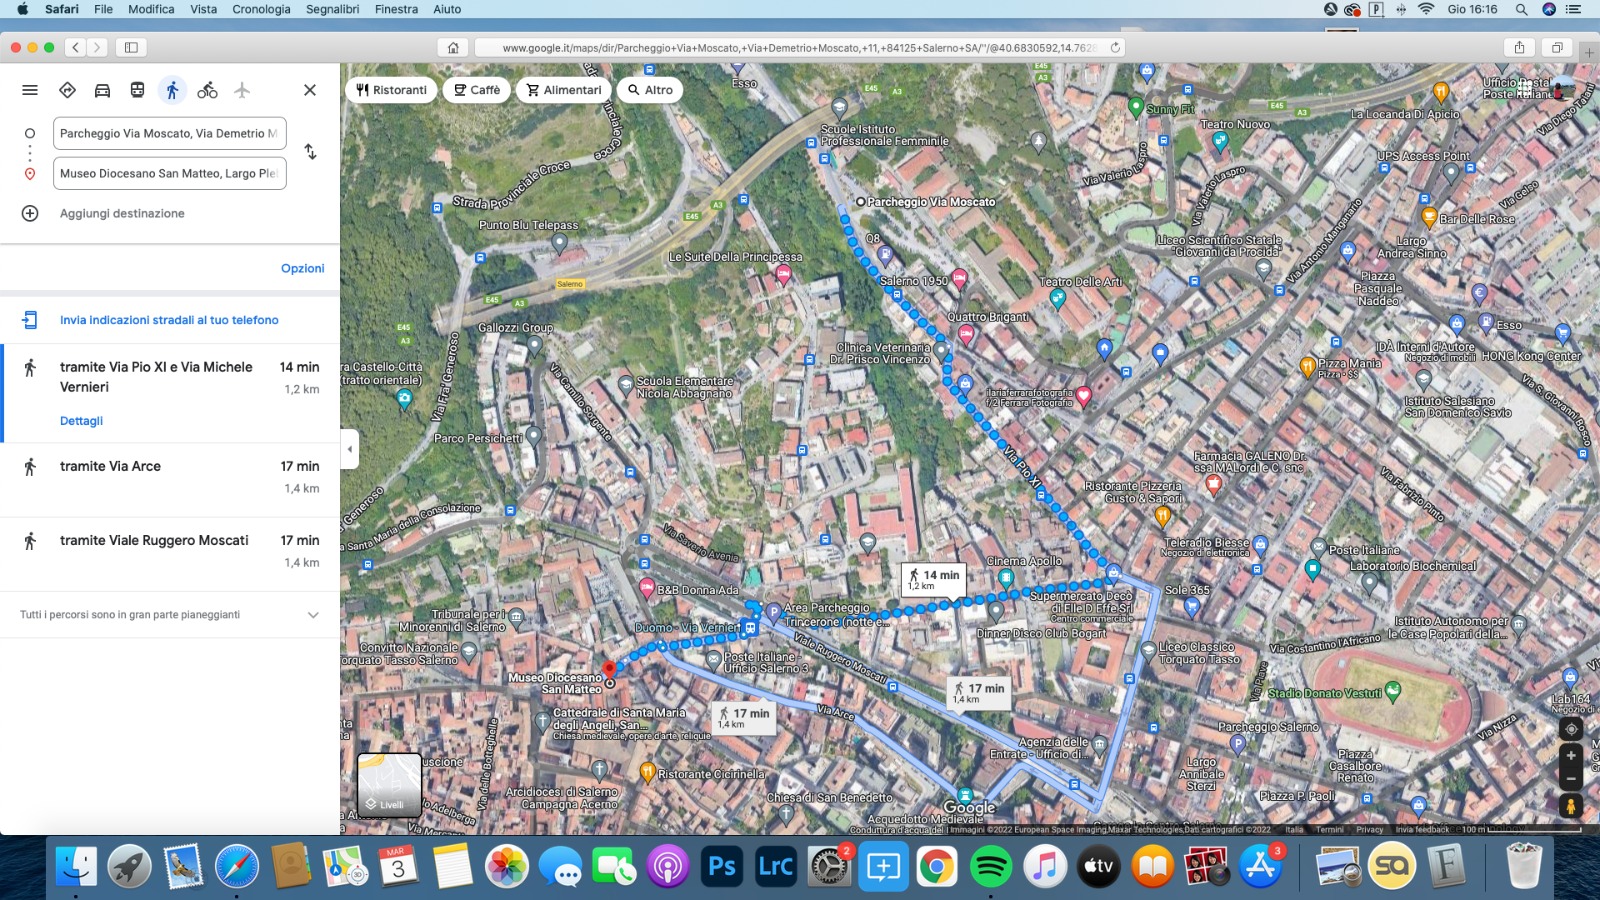This screenshot has width=1600, height=900.
Task: Open Finder from the Dock
Action: (76, 866)
